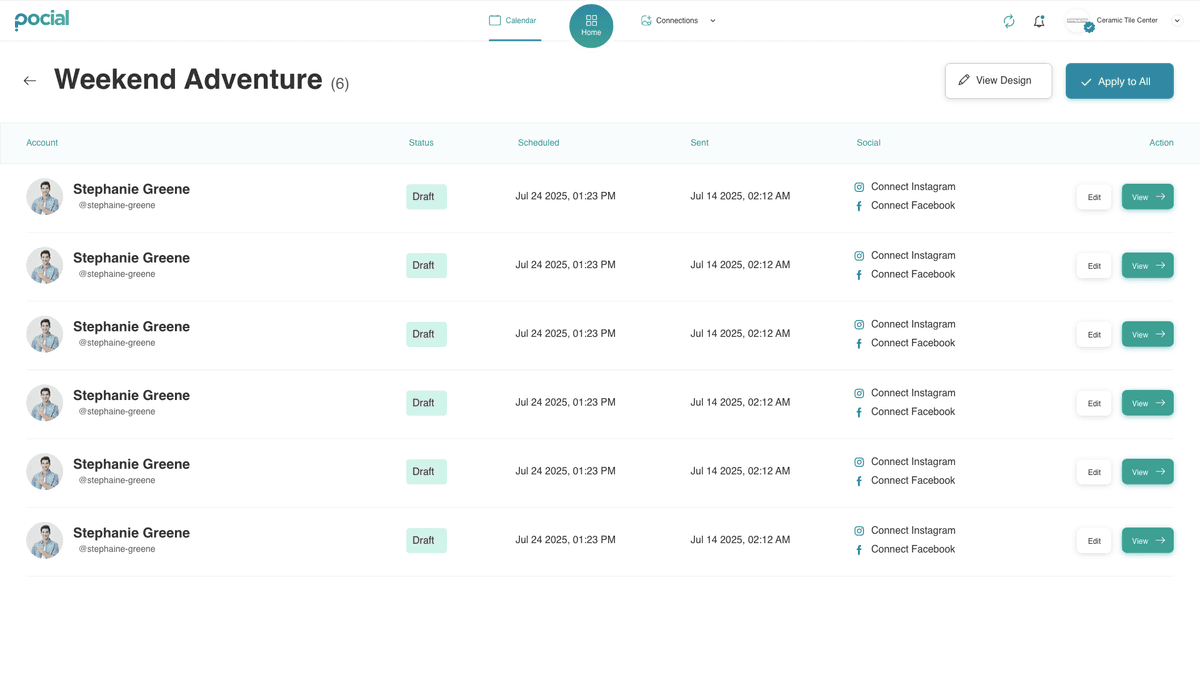Connect Instagram in the fifth row
This screenshot has width=1200, height=675.
904,462
